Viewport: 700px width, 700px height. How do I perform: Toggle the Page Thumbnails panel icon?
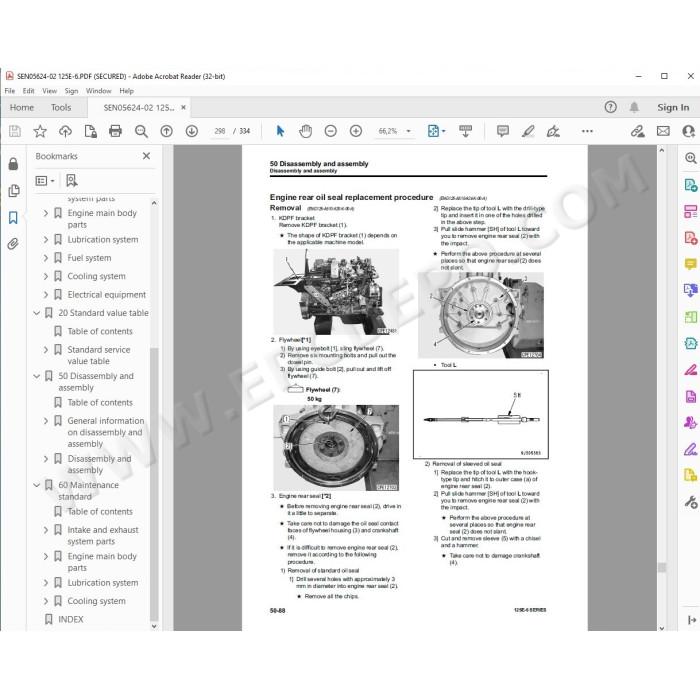(x=13, y=191)
